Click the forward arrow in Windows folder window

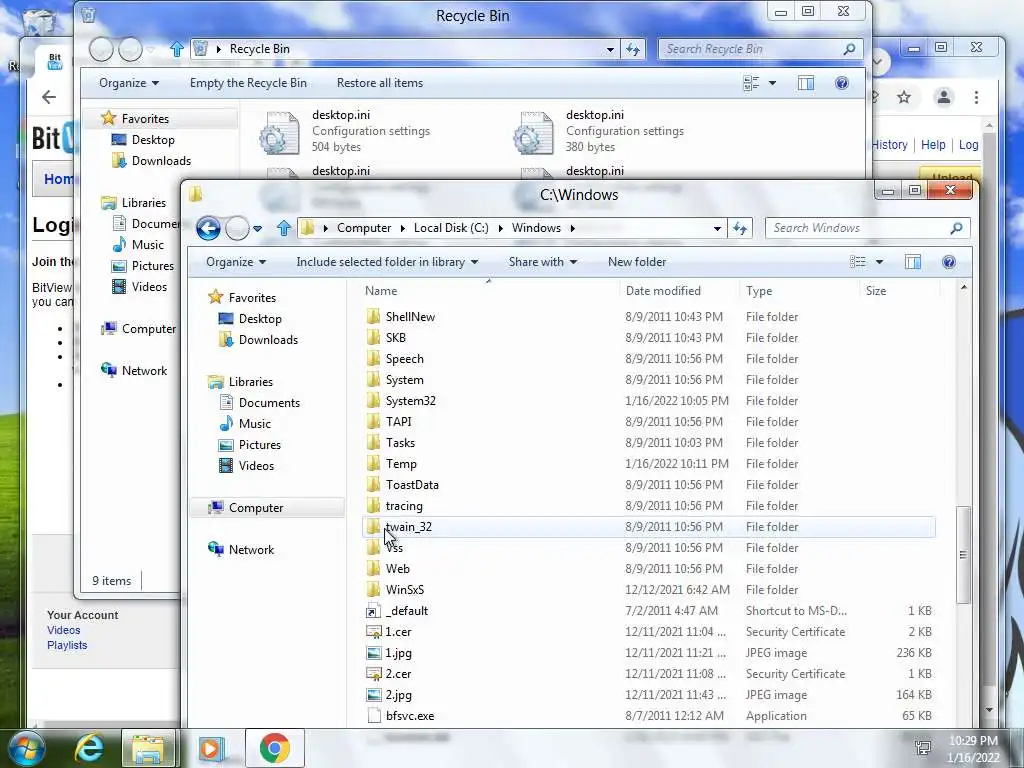point(237,228)
